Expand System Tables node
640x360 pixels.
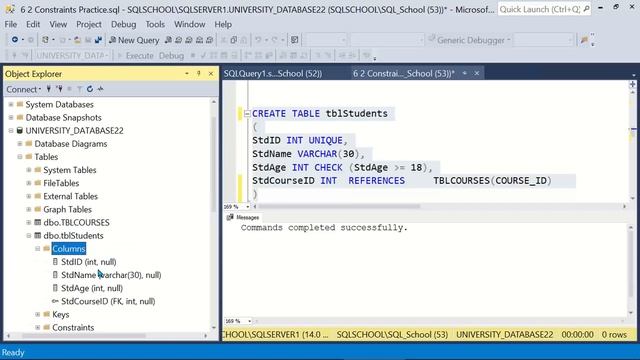click(x=29, y=170)
